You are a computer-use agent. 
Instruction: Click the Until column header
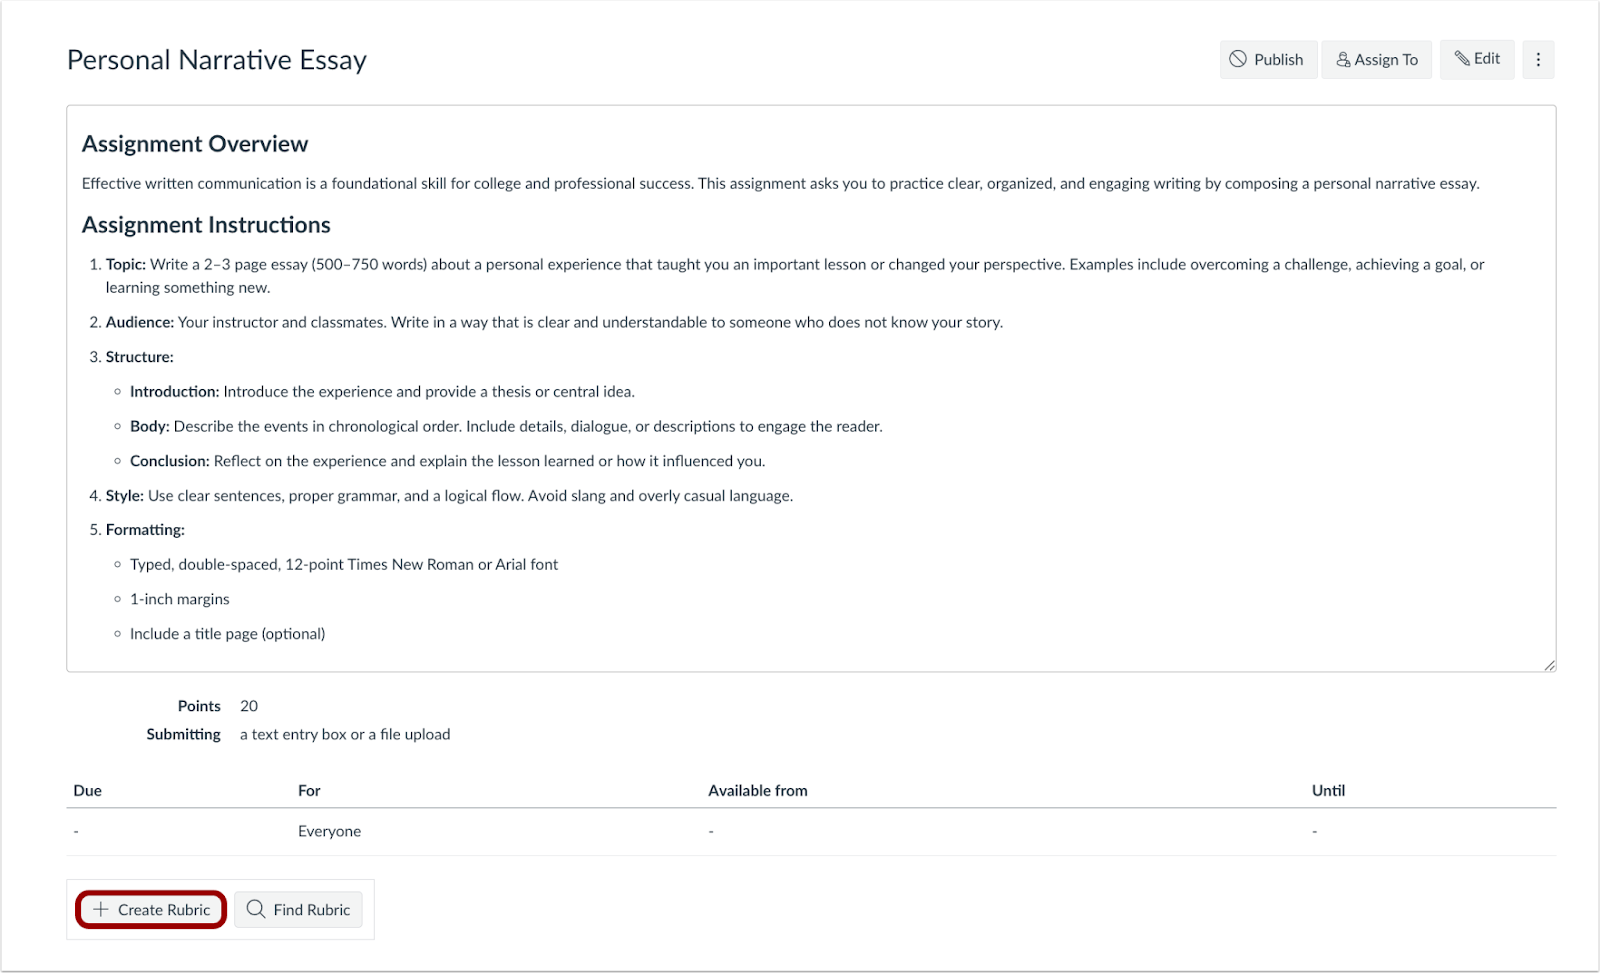[1328, 790]
